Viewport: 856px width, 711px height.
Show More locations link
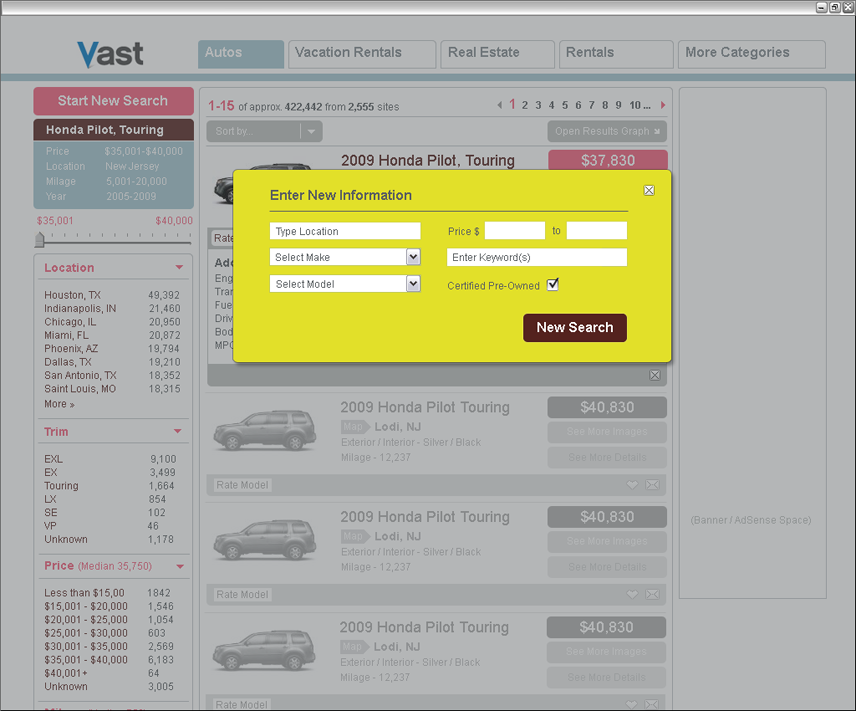pos(59,404)
